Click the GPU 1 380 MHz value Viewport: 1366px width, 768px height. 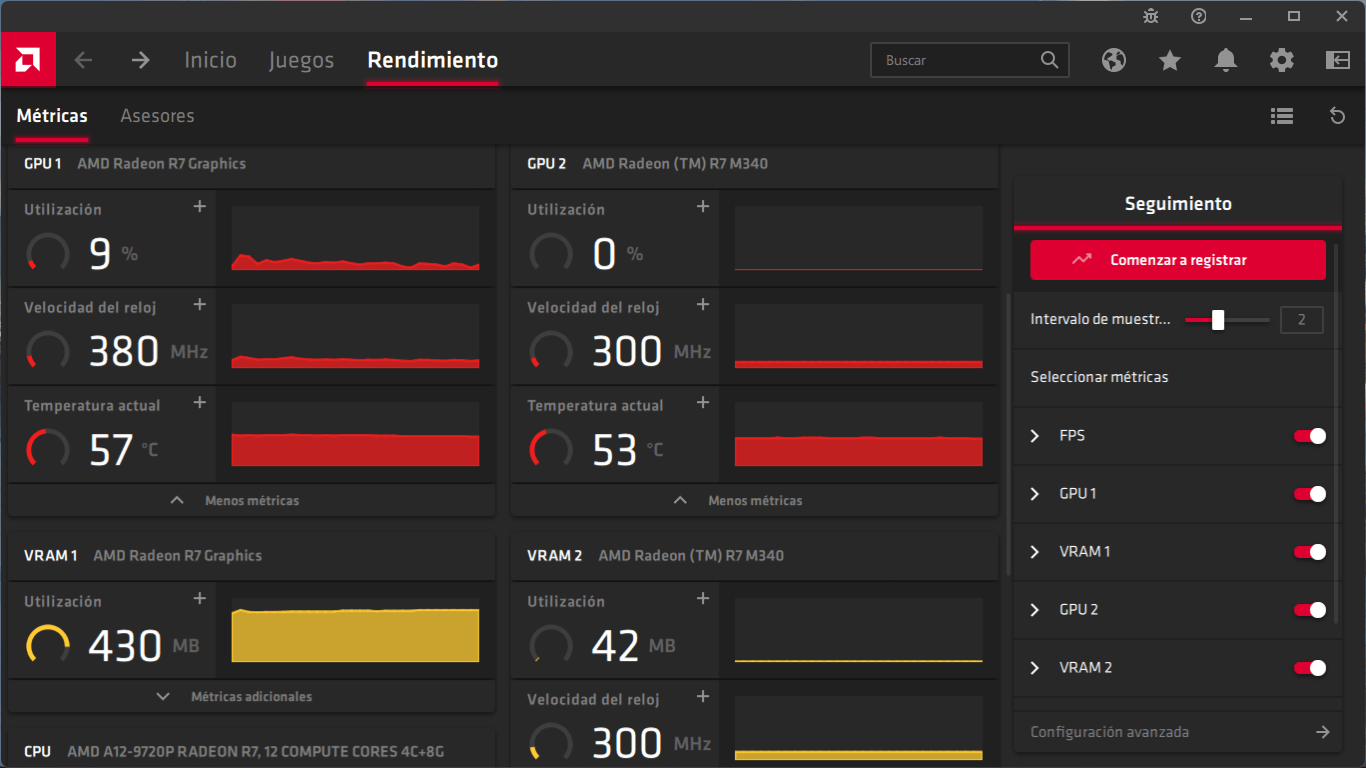coord(124,352)
